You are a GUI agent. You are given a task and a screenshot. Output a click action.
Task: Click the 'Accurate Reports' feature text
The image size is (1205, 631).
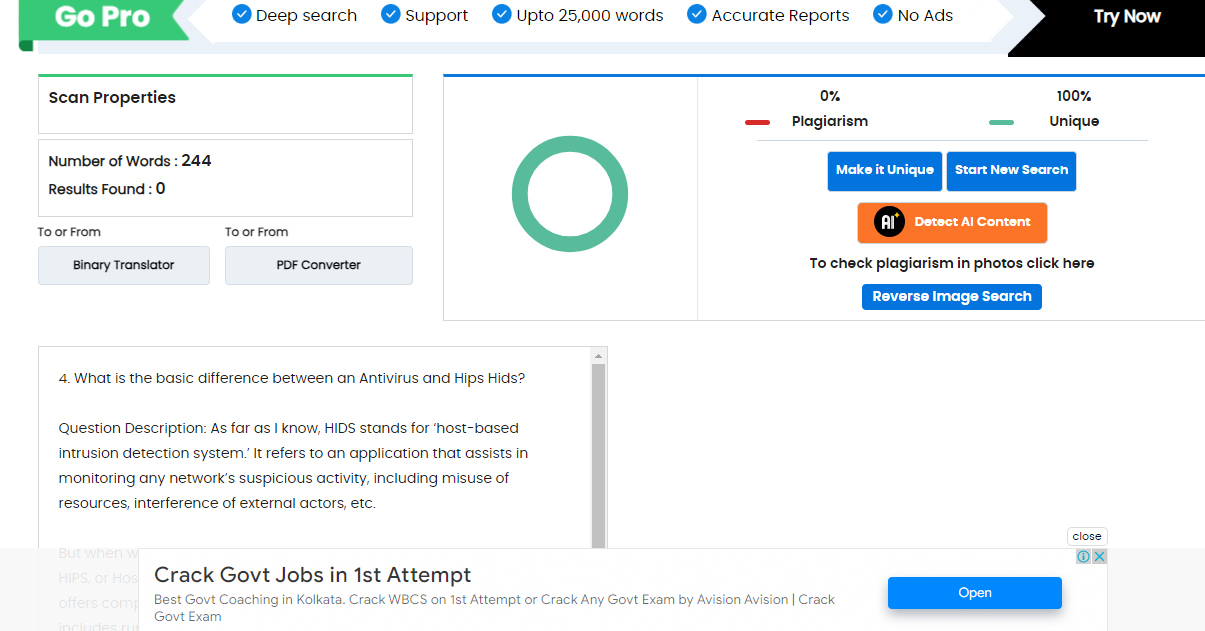click(x=781, y=16)
